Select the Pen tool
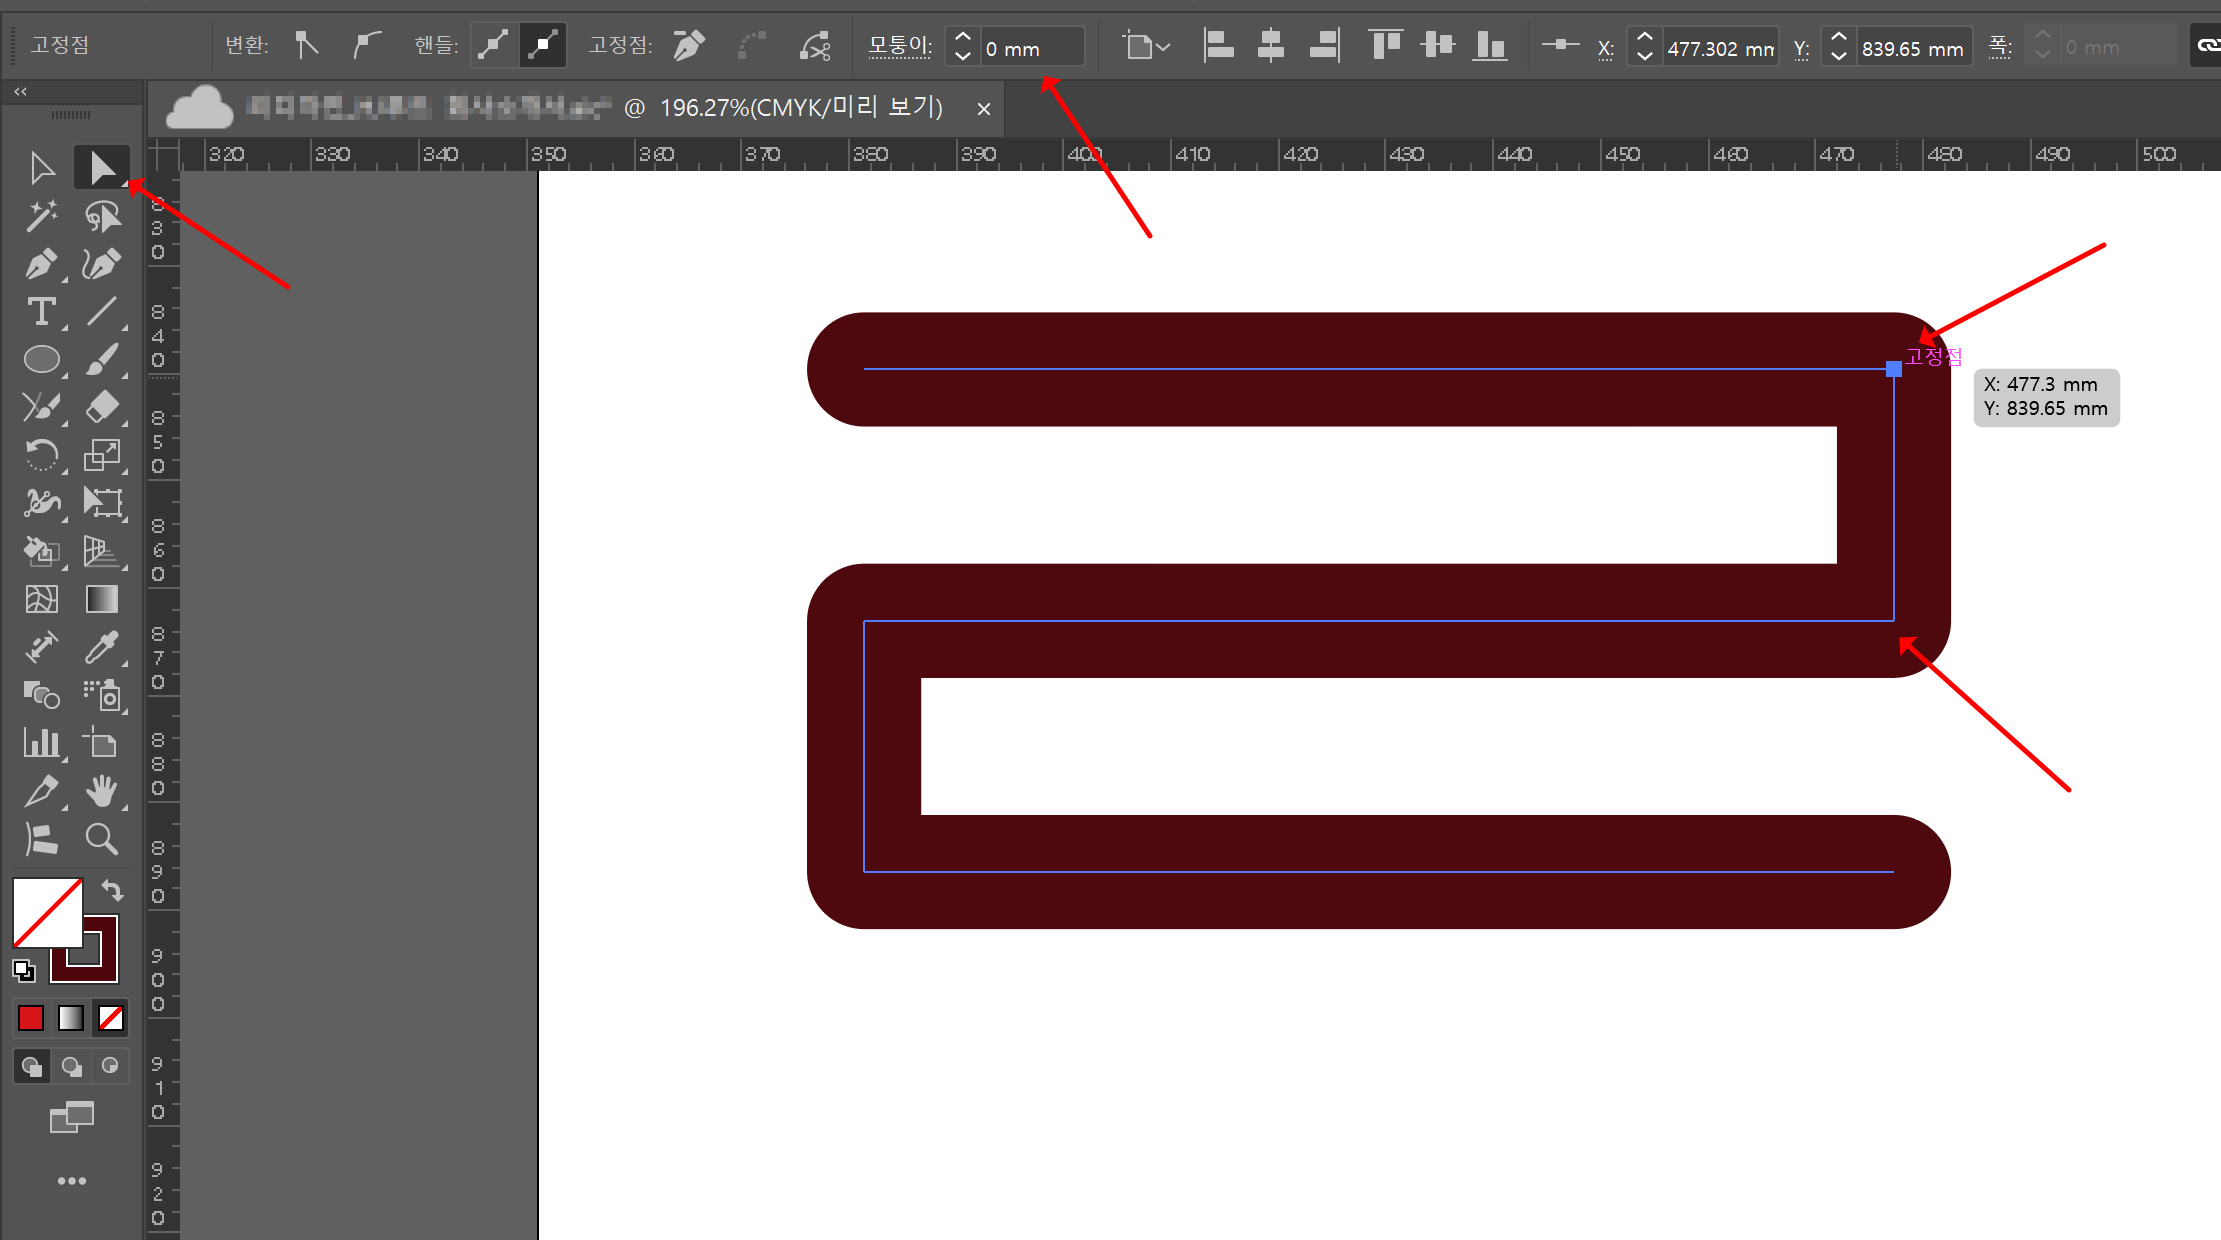Screen dimensions: 2221x1240 point(41,265)
